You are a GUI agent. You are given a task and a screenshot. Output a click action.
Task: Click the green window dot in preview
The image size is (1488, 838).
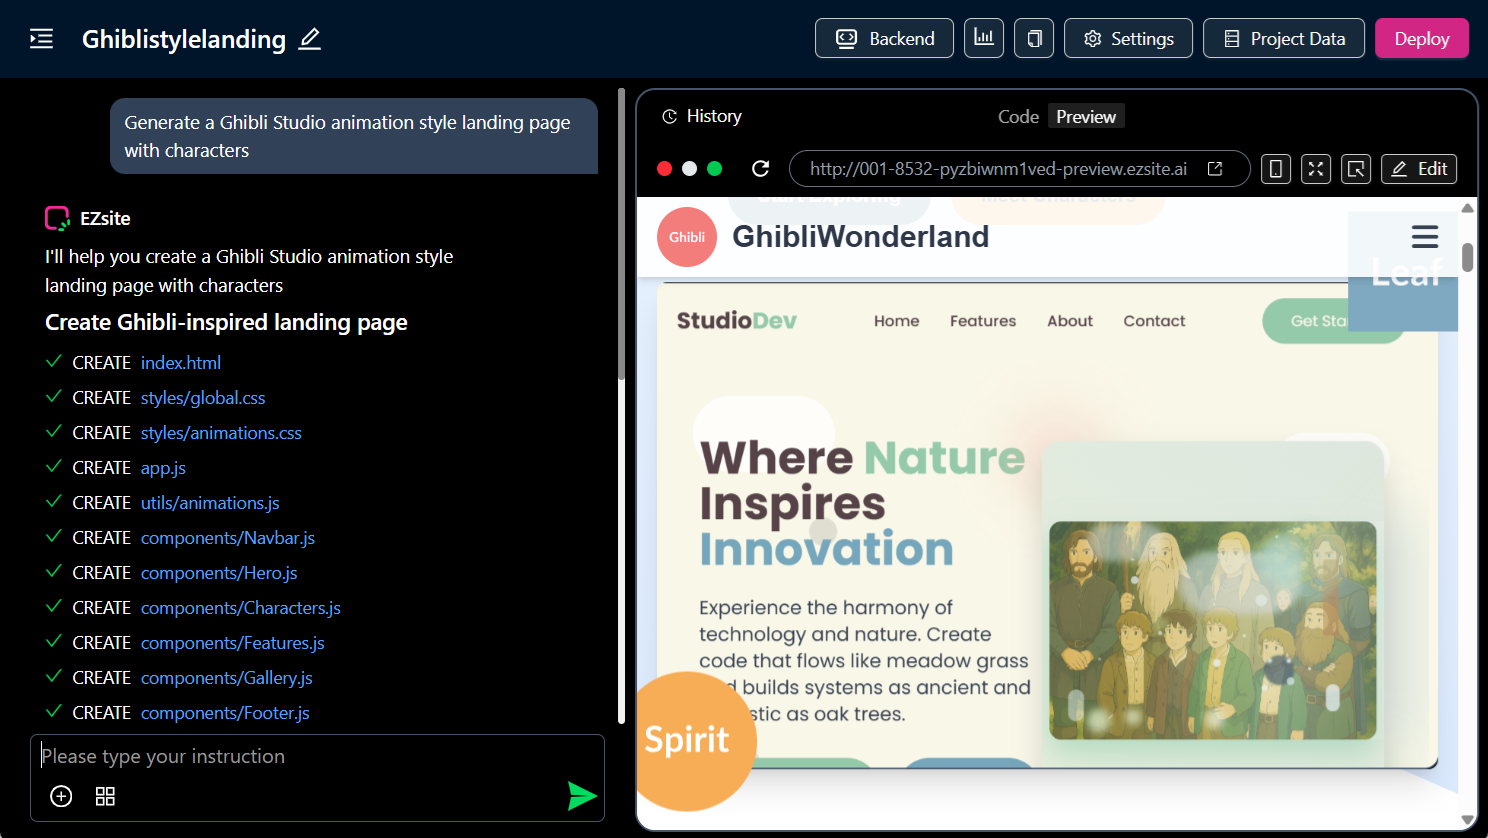pyautogui.click(x=714, y=168)
